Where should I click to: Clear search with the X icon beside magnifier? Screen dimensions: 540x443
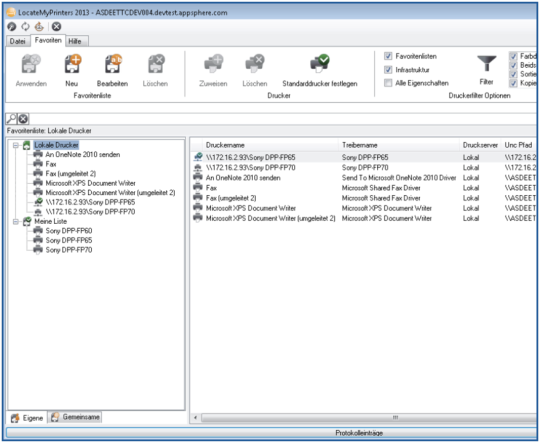[23, 119]
